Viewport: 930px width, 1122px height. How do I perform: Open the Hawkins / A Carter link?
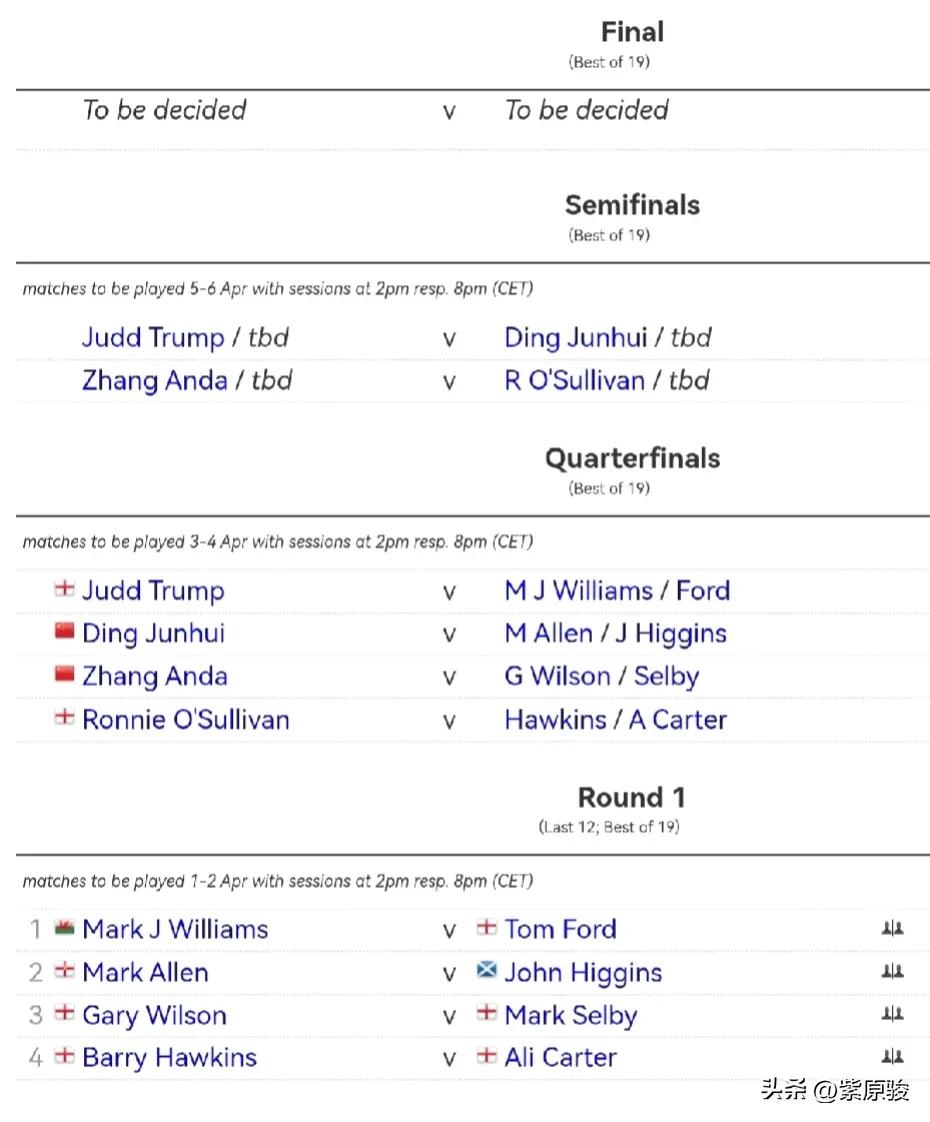tap(615, 720)
